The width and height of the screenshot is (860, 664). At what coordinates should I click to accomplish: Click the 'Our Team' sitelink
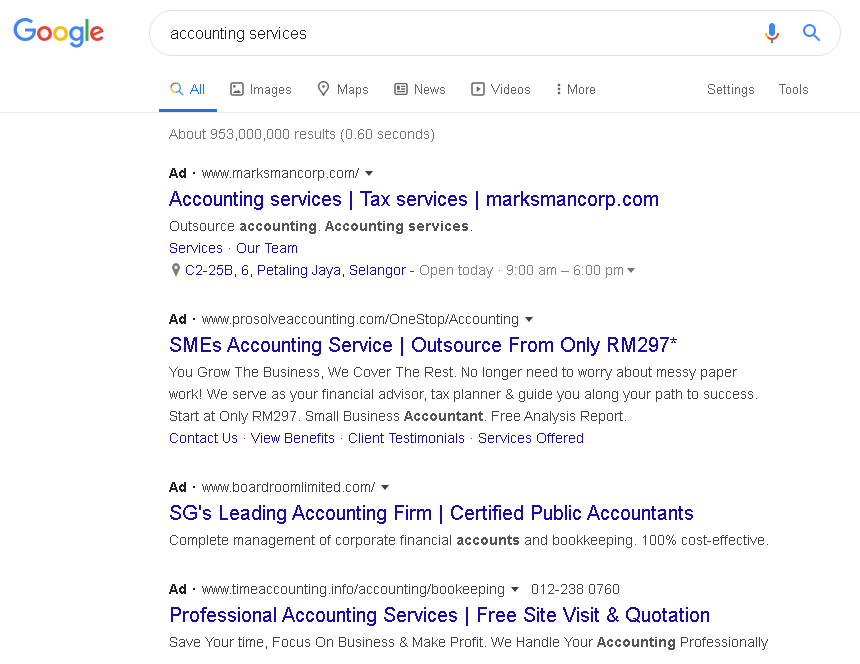(x=267, y=248)
